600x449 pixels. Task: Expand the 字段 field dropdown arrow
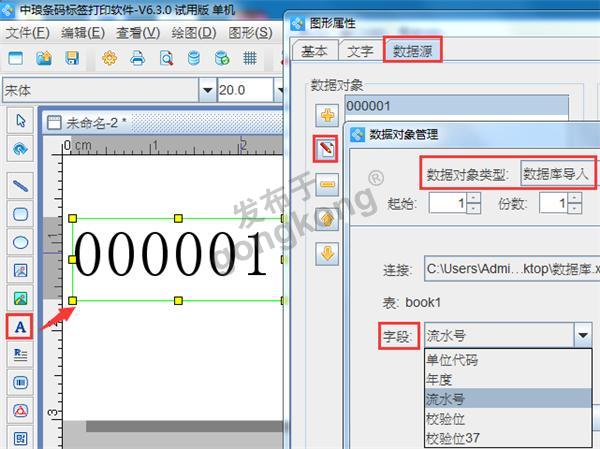[x=582, y=335]
